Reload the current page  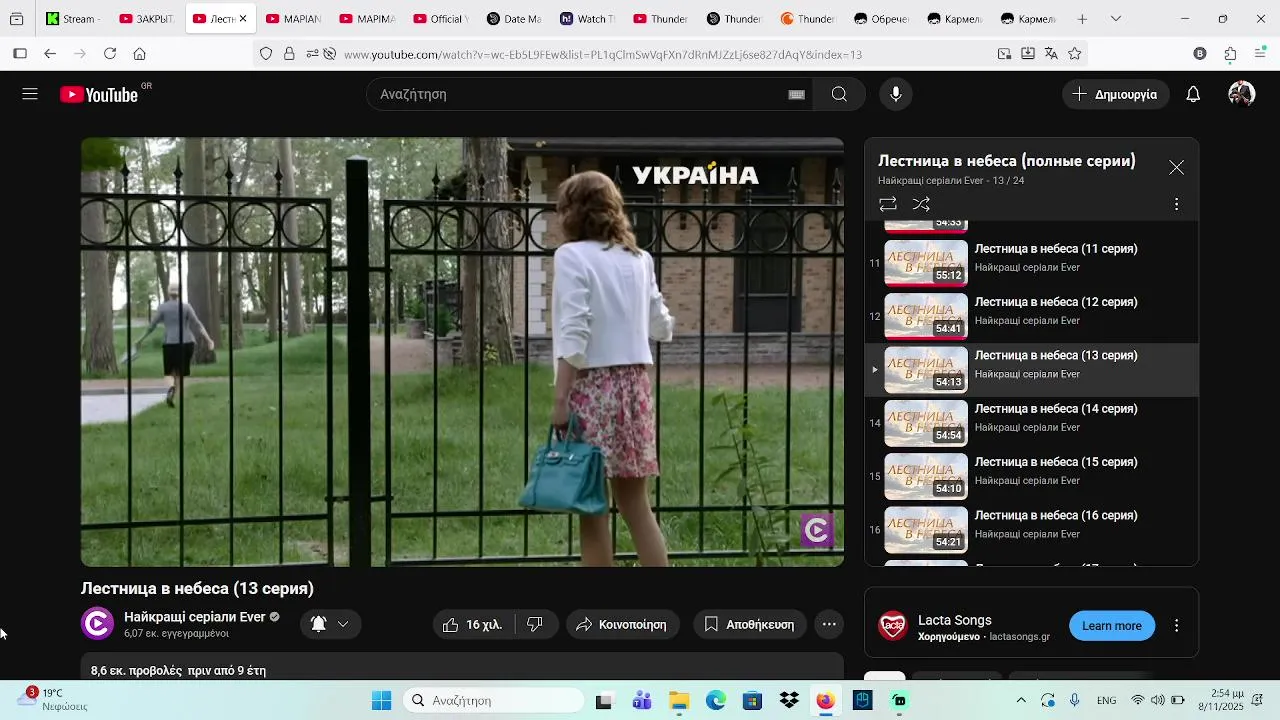coord(110,54)
